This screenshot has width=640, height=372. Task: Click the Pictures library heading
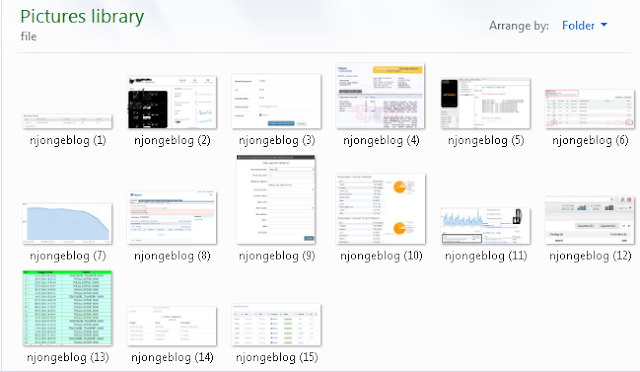coord(82,17)
